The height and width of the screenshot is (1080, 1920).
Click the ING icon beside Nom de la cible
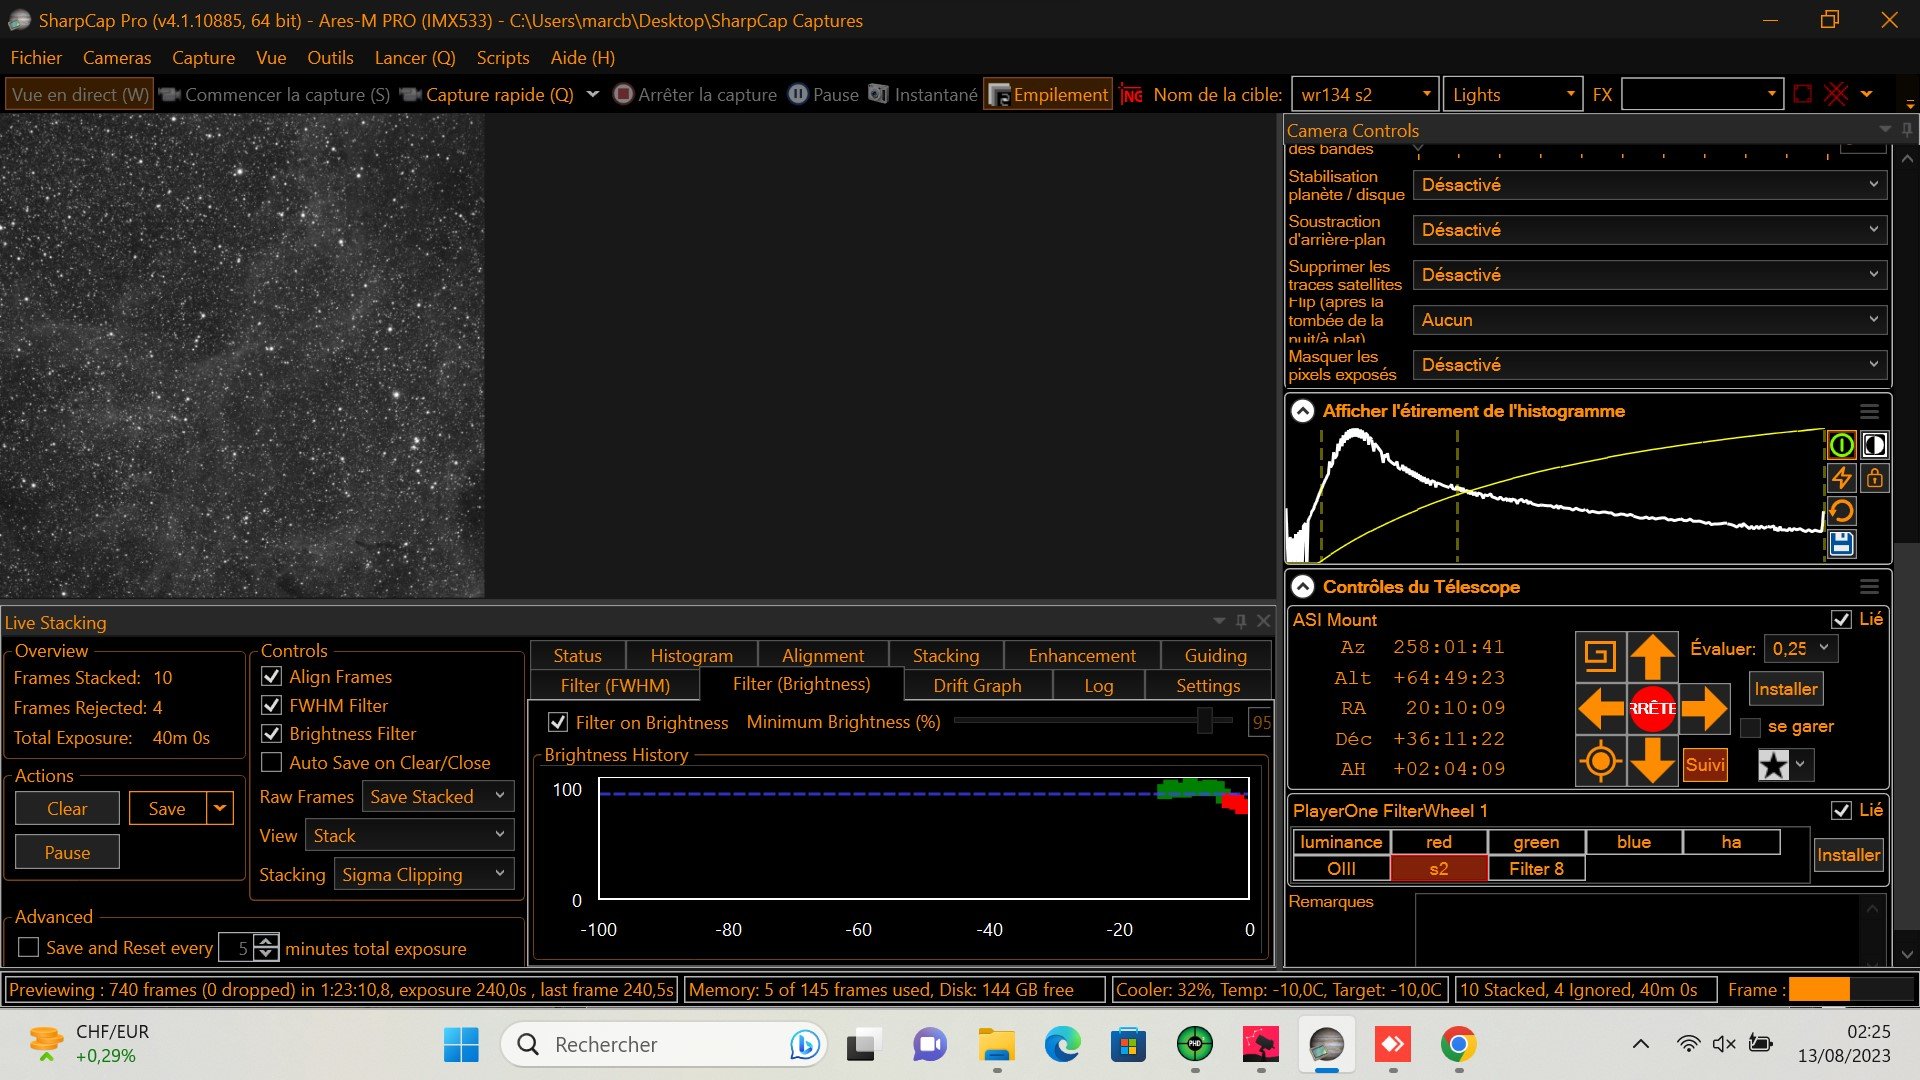tap(1131, 94)
